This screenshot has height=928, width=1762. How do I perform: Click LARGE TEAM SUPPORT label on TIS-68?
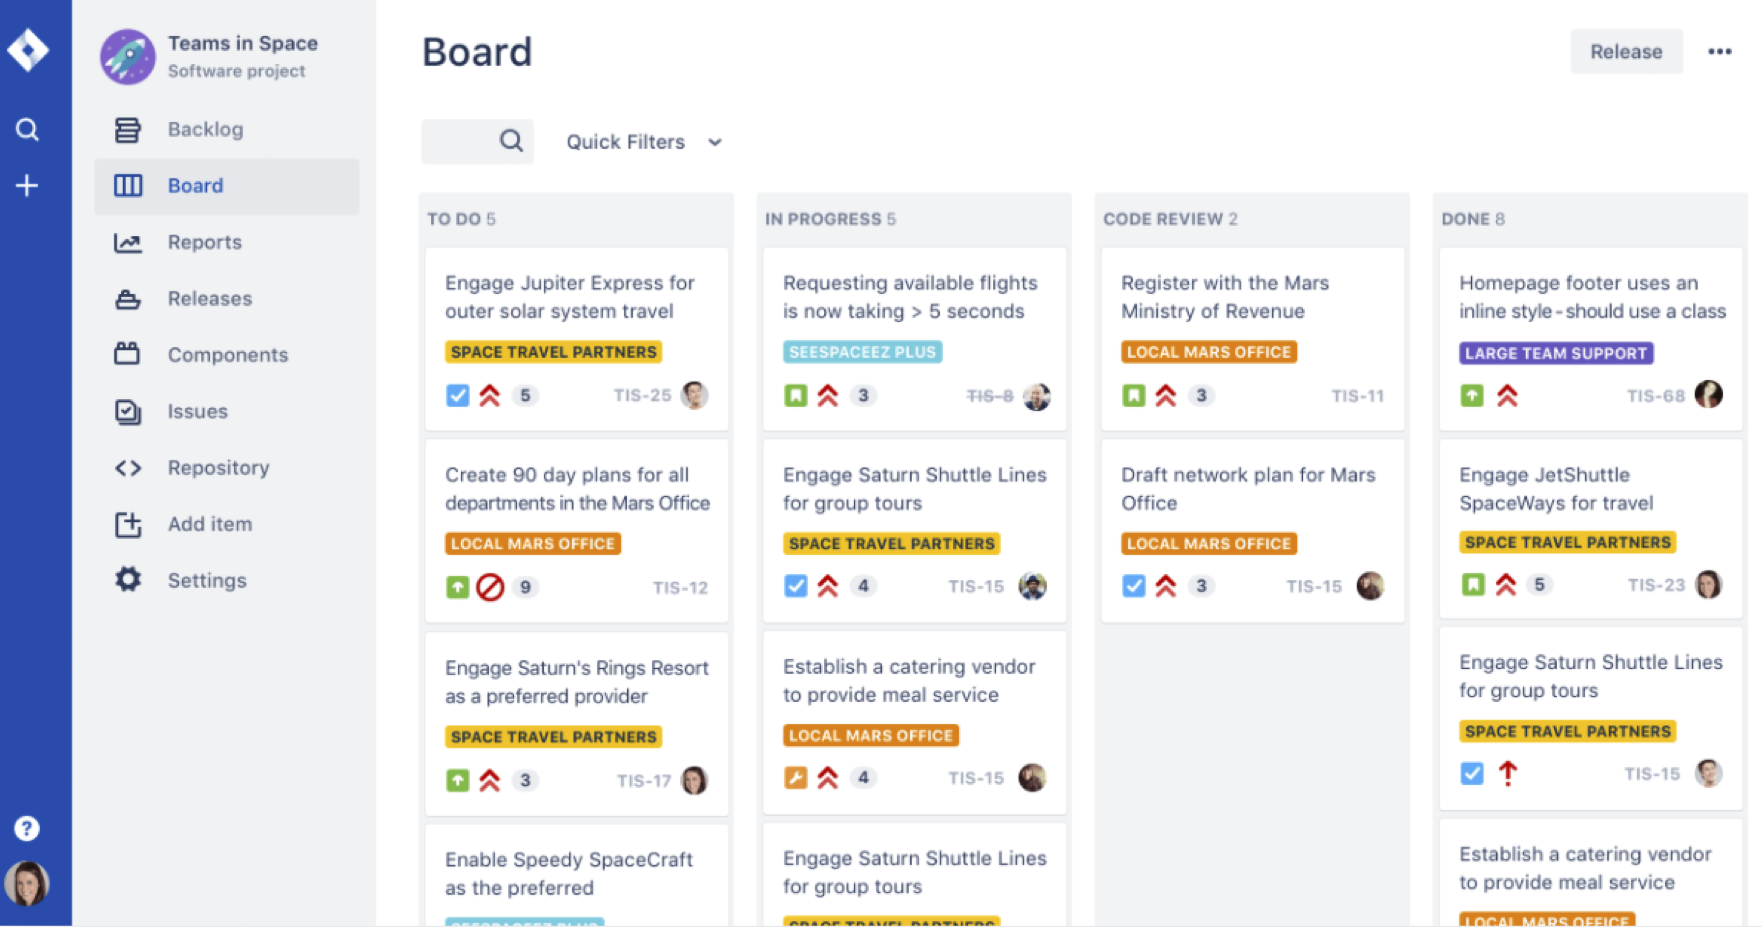[1556, 353]
